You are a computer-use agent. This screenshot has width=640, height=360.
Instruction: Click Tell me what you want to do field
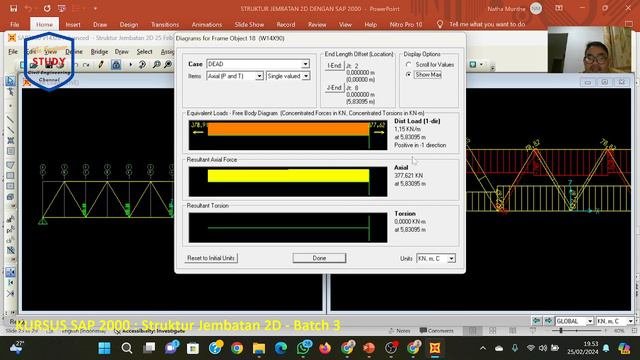tap(487, 24)
